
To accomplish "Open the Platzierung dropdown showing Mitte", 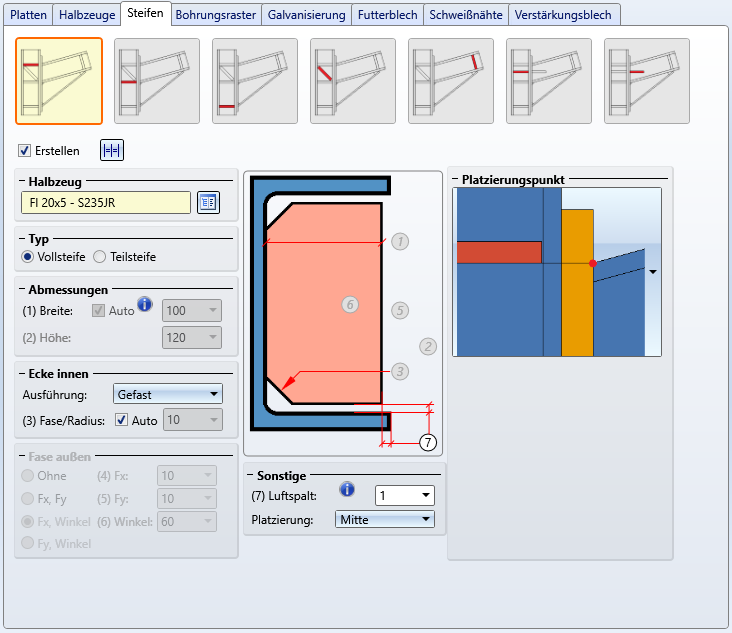I will pos(385,520).
